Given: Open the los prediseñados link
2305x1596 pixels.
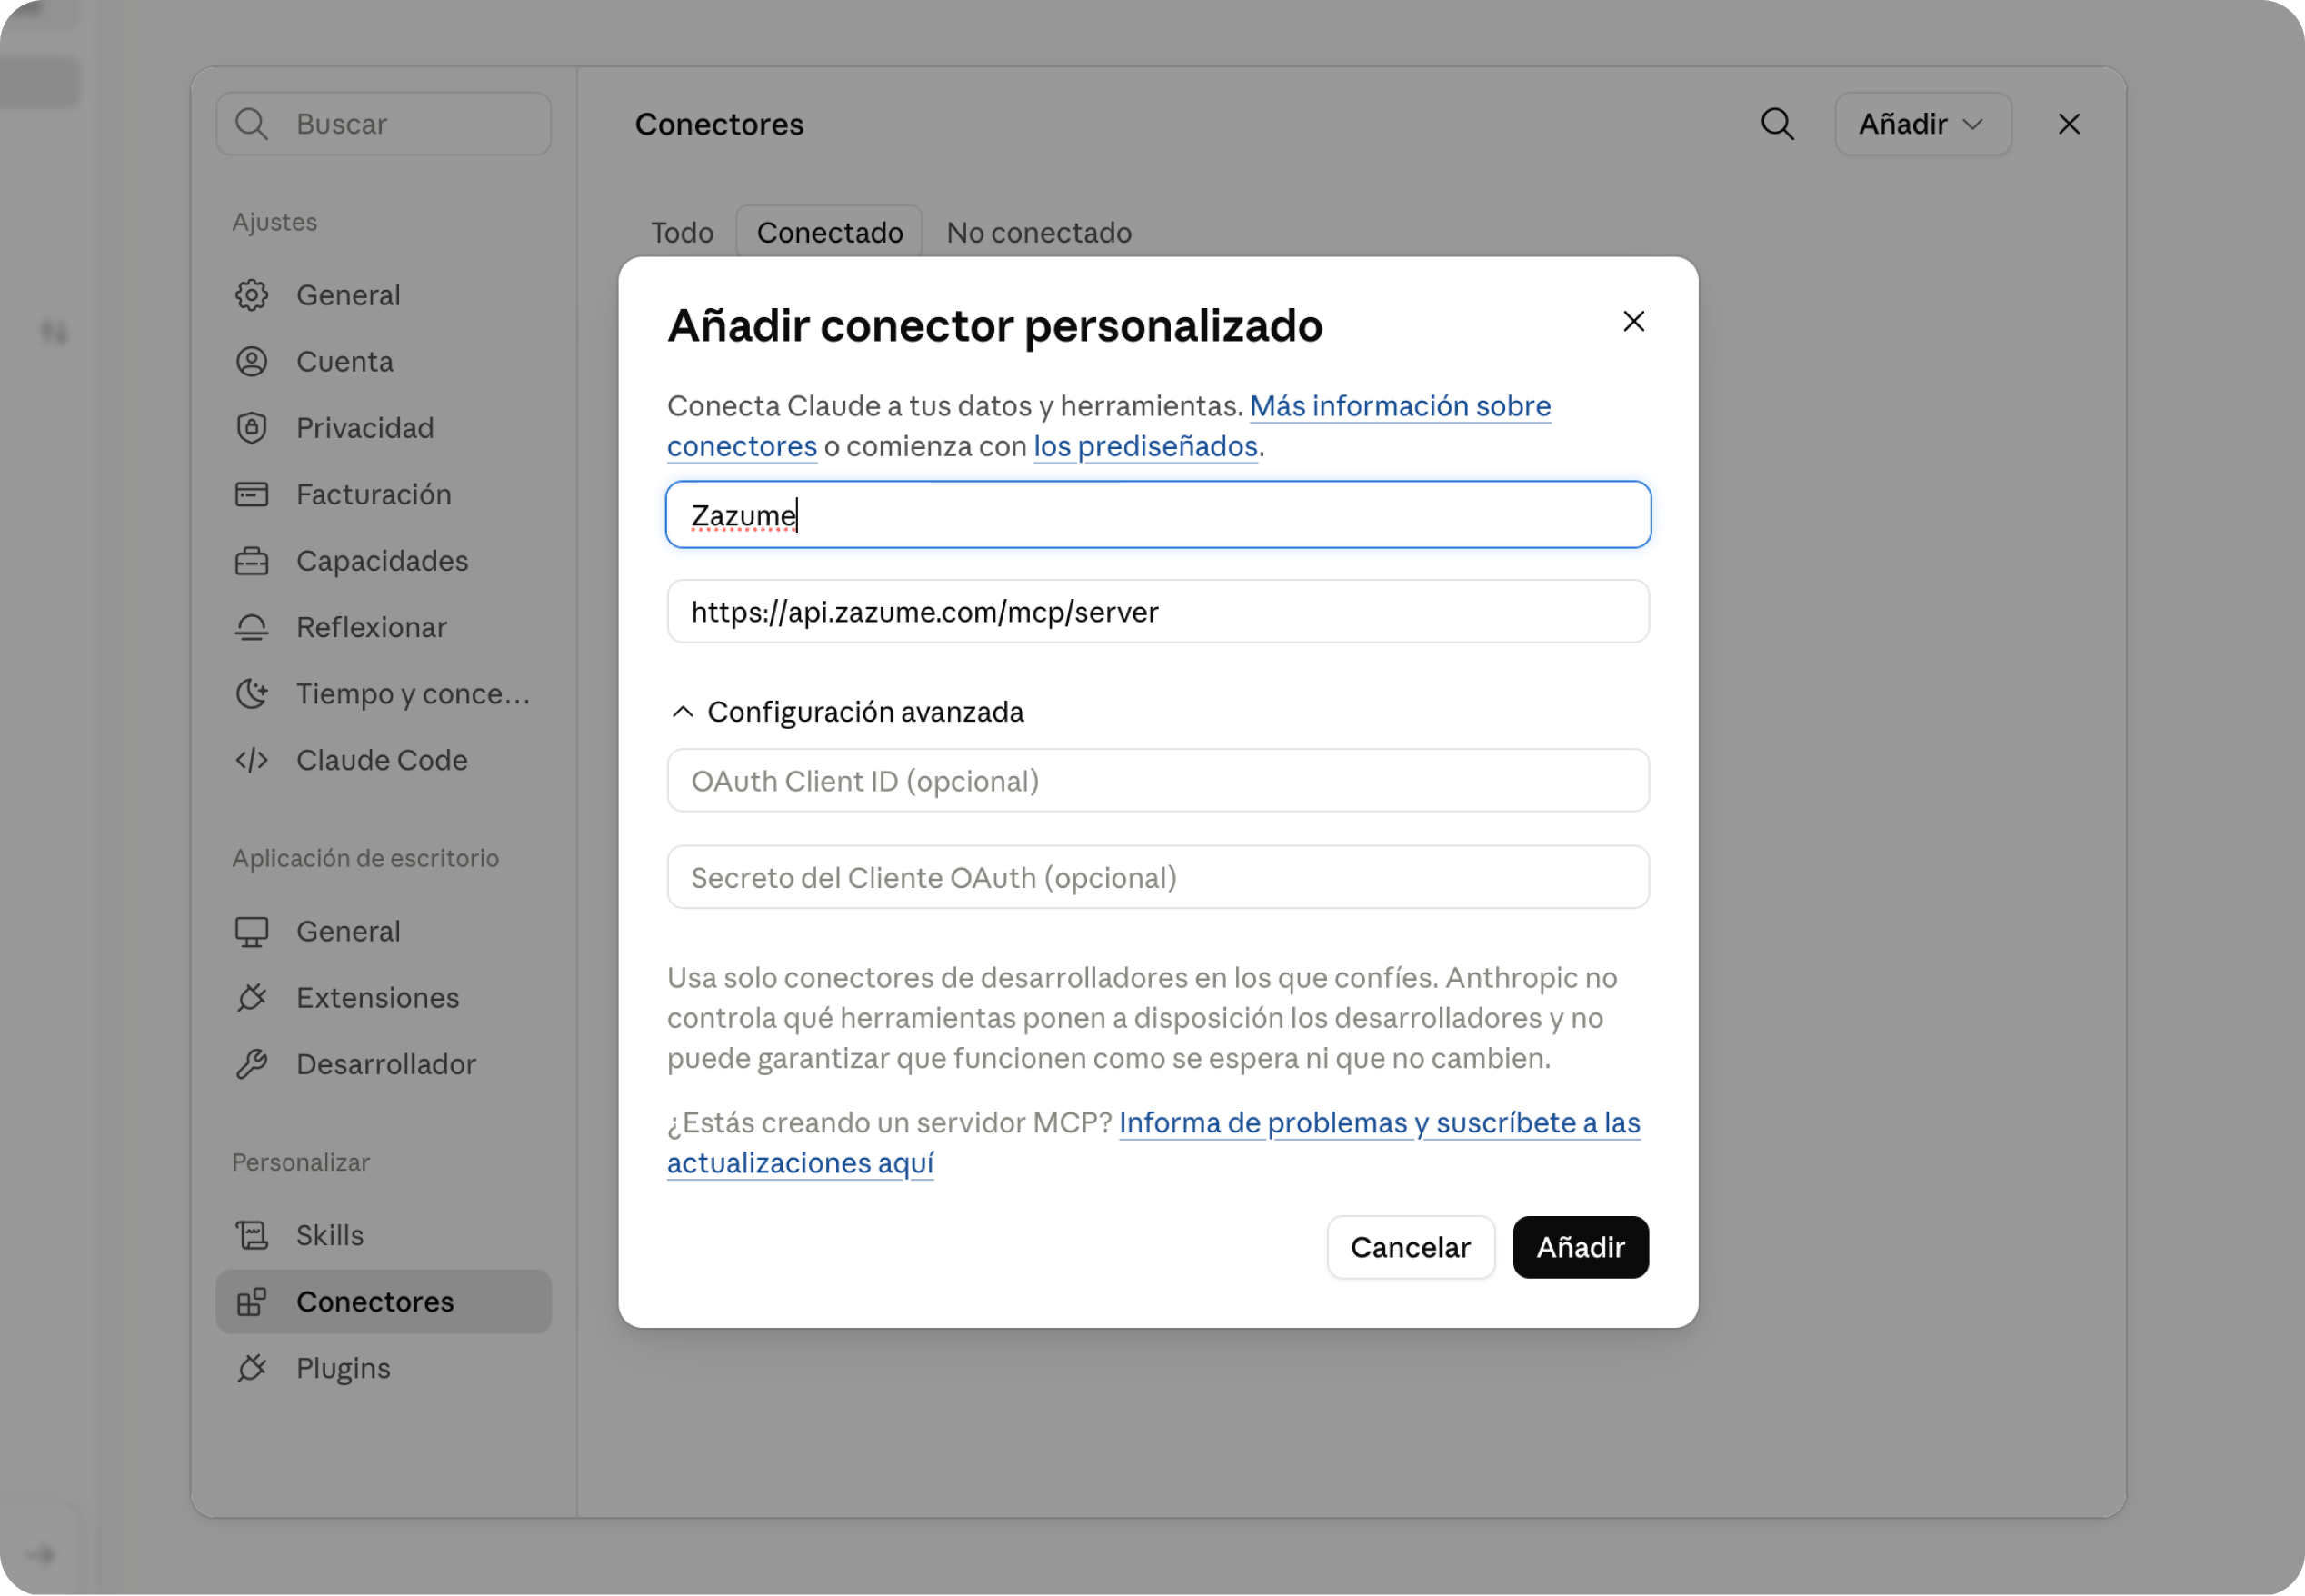Looking at the screenshot, I should 1145,446.
